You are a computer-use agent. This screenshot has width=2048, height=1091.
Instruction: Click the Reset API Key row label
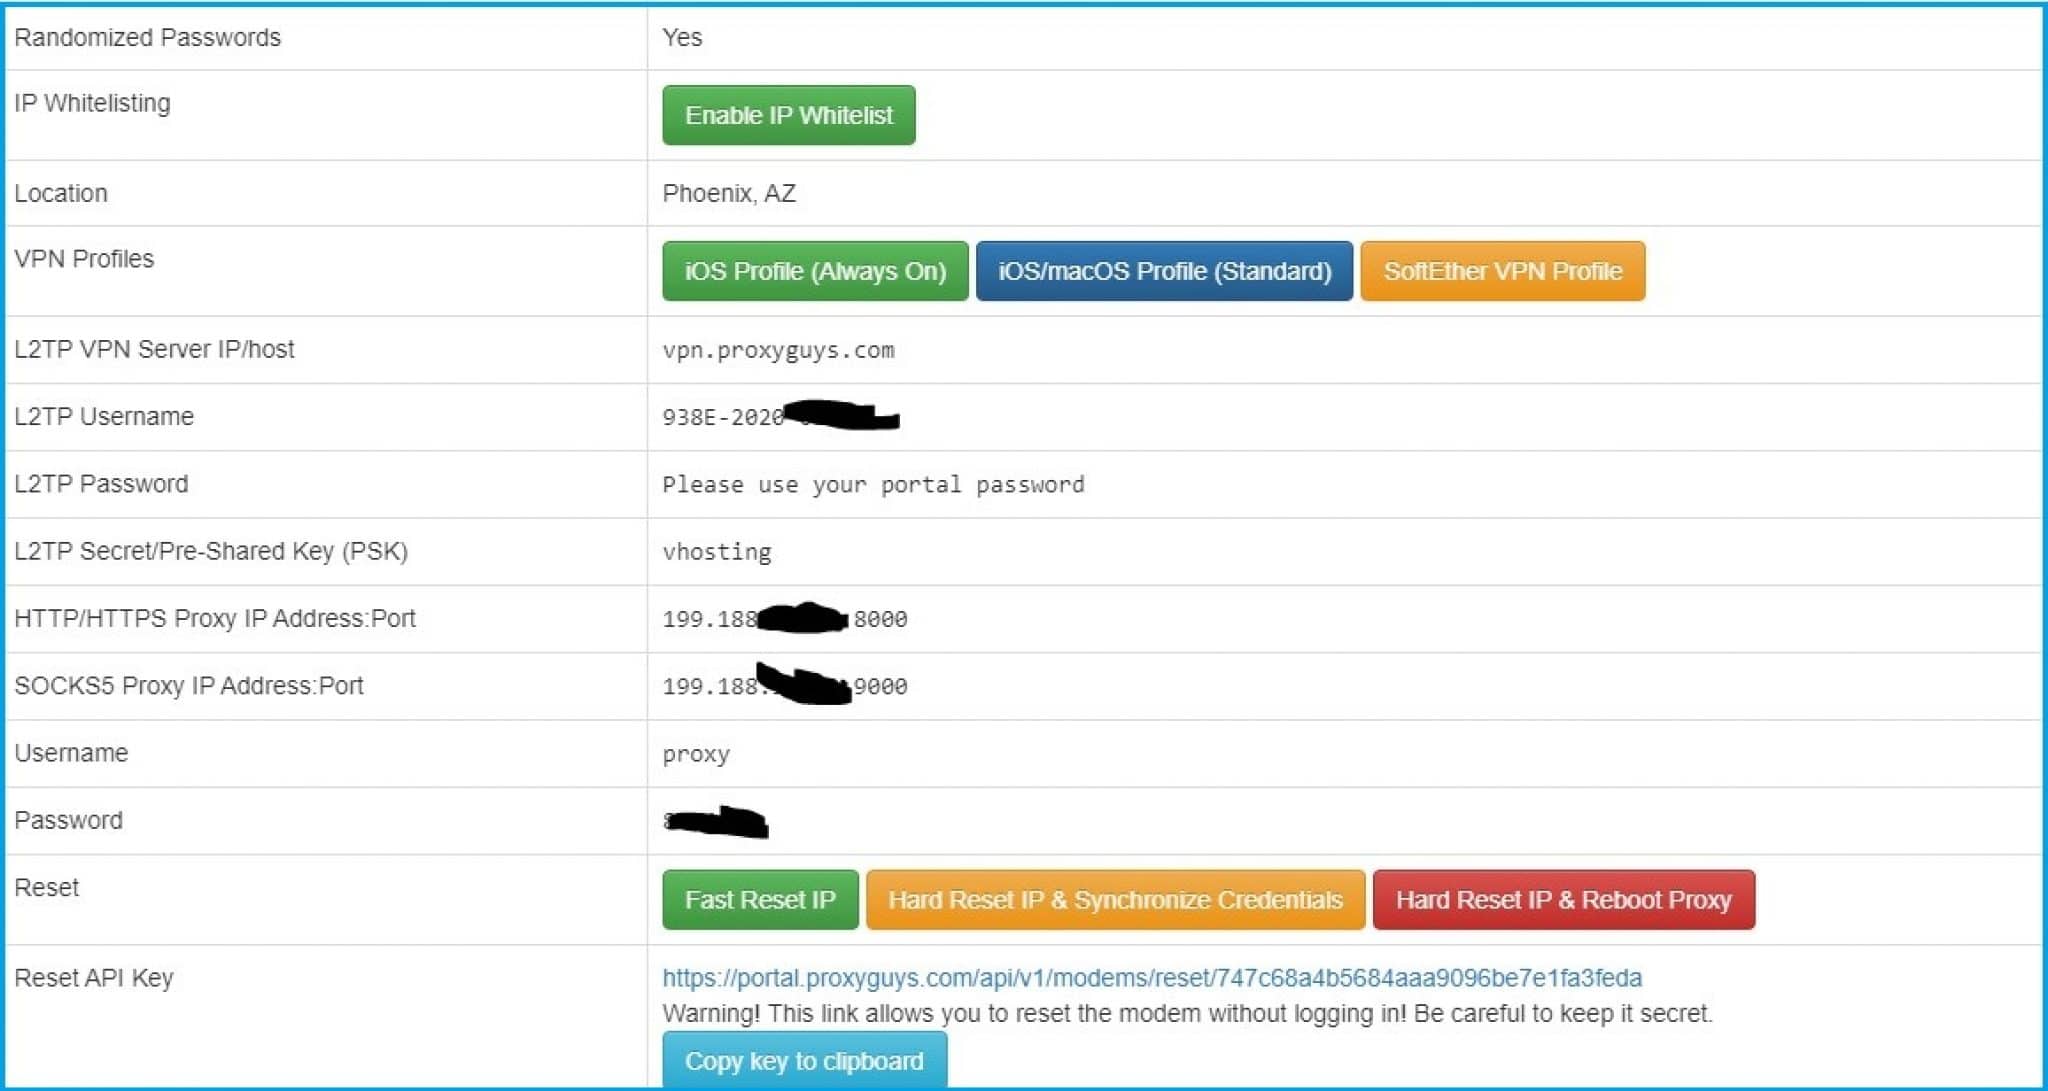94,977
